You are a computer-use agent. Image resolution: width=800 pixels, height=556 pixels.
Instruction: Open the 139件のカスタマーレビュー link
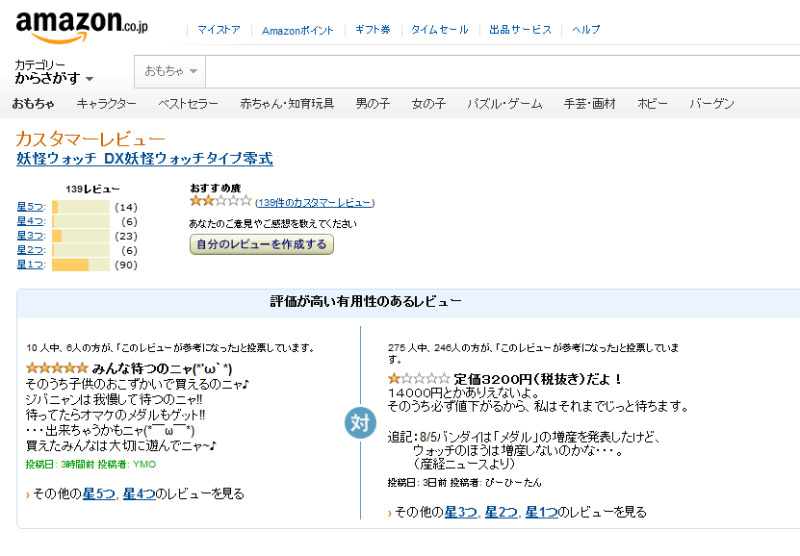point(314,202)
